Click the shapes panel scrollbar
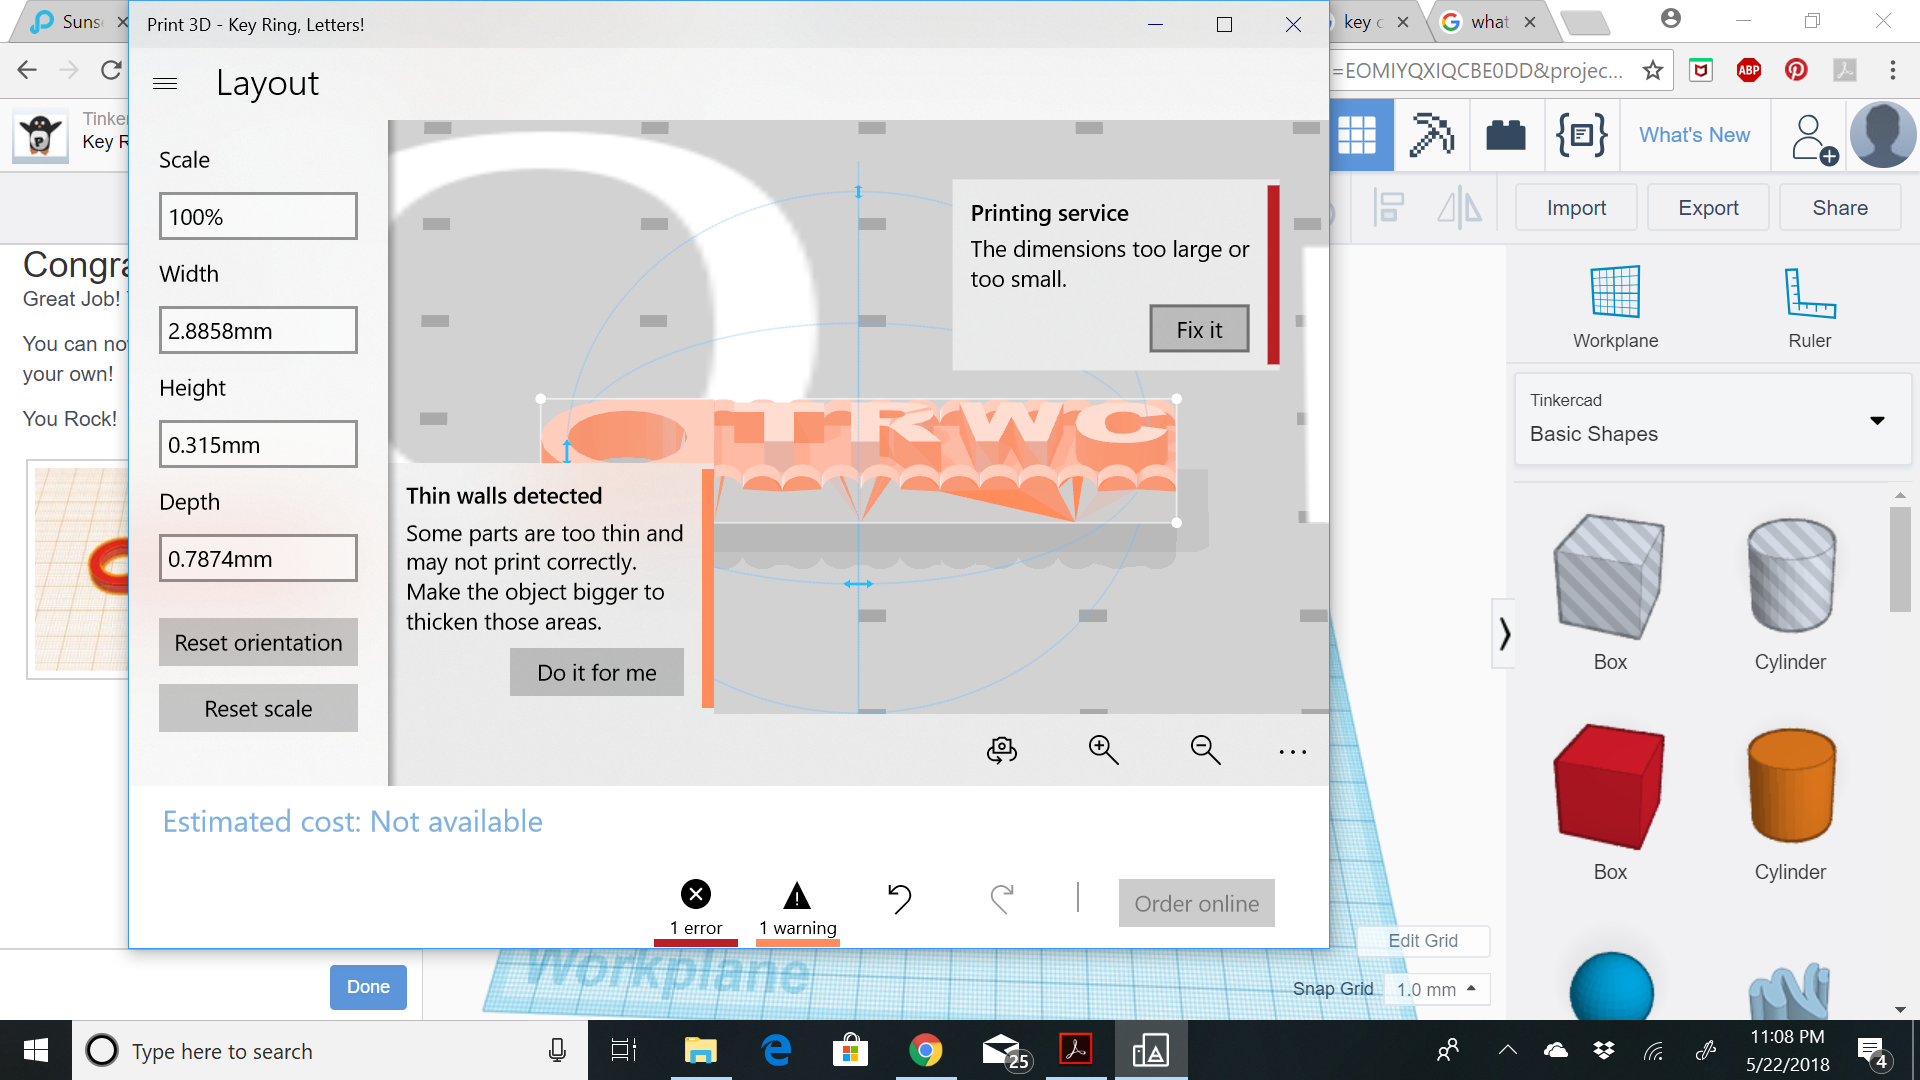 point(1900,558)
